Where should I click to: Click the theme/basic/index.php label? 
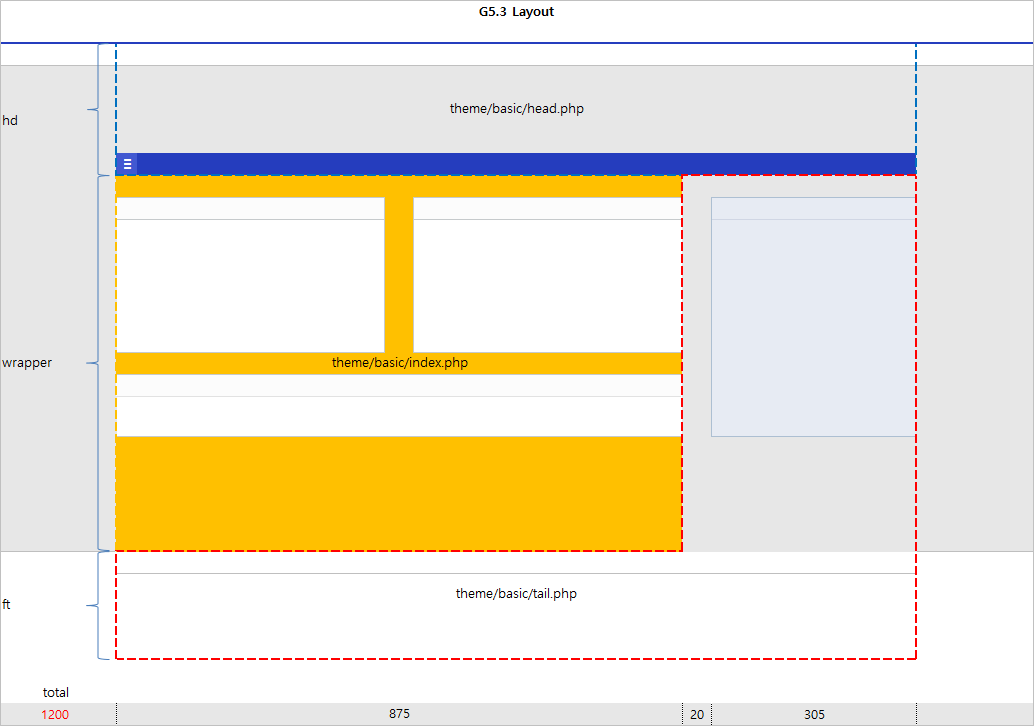coord(399,363)
